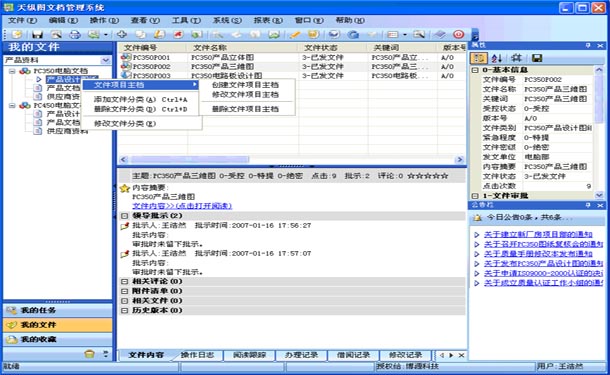Open bulletin 关于建立新厂房项目部的通知
Screen dimensions: 610x375
pos(538,235)
